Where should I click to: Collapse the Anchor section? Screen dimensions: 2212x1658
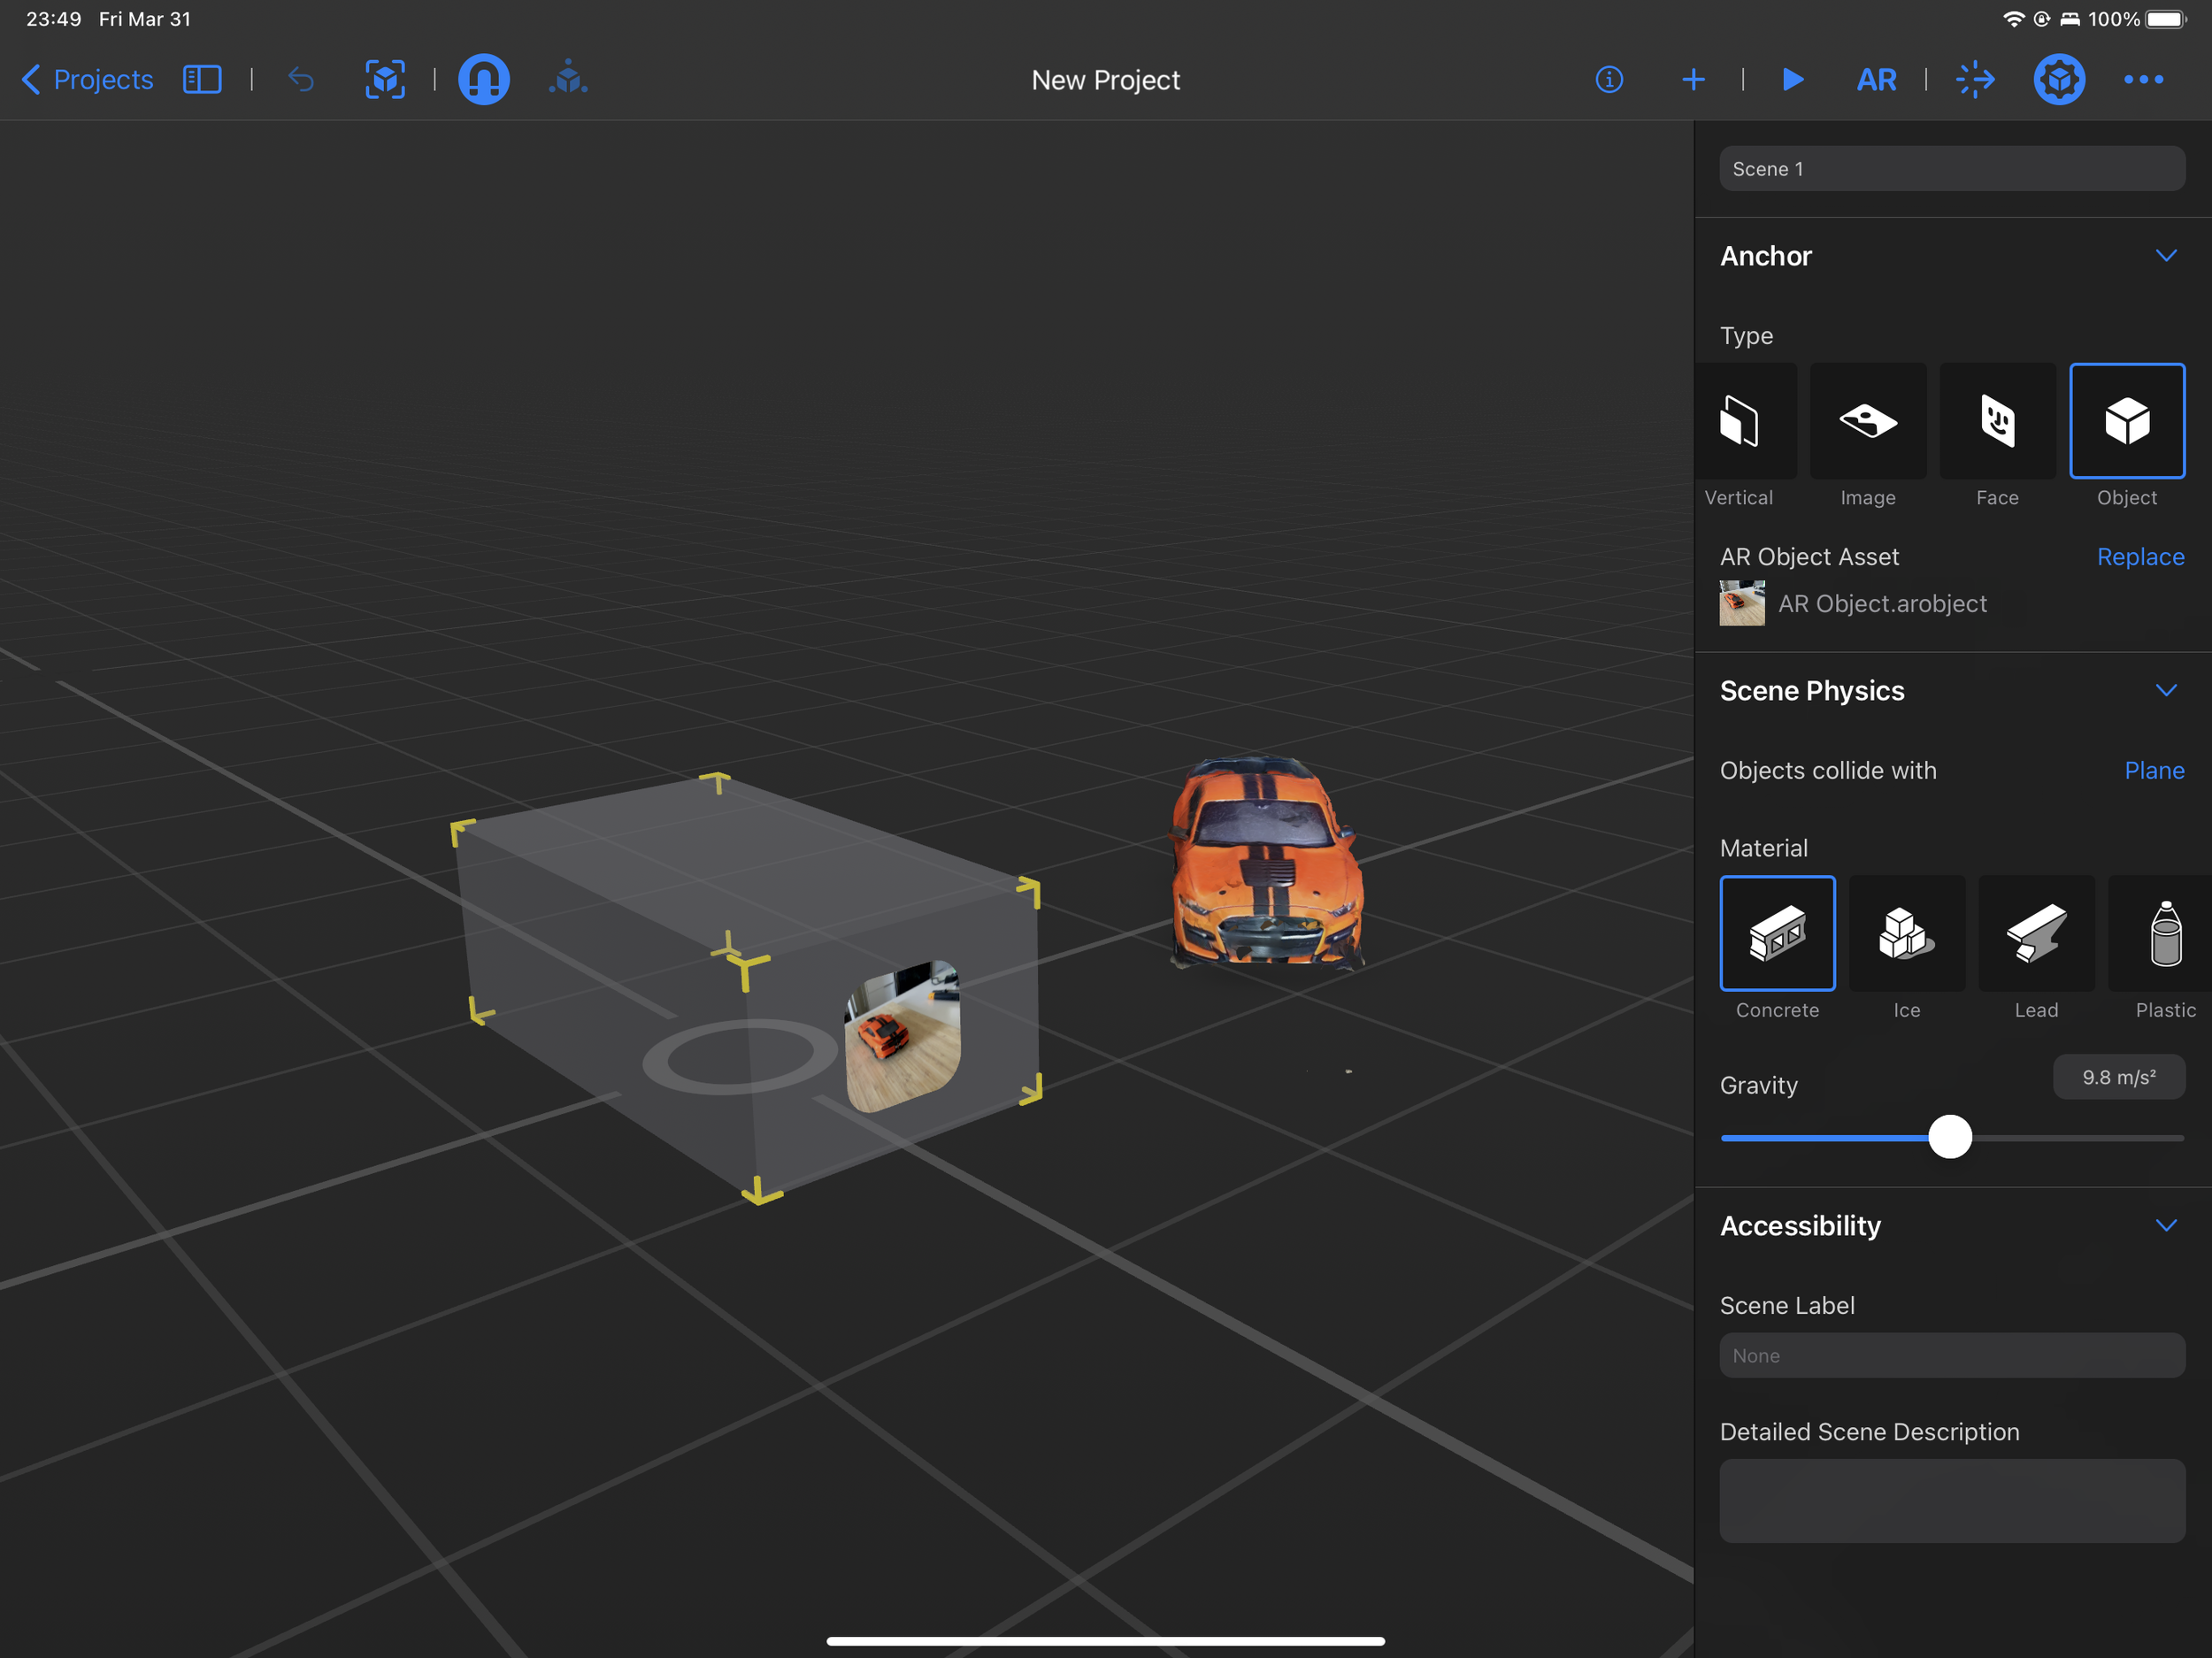pyautogui.click(x=2165, y=256)
